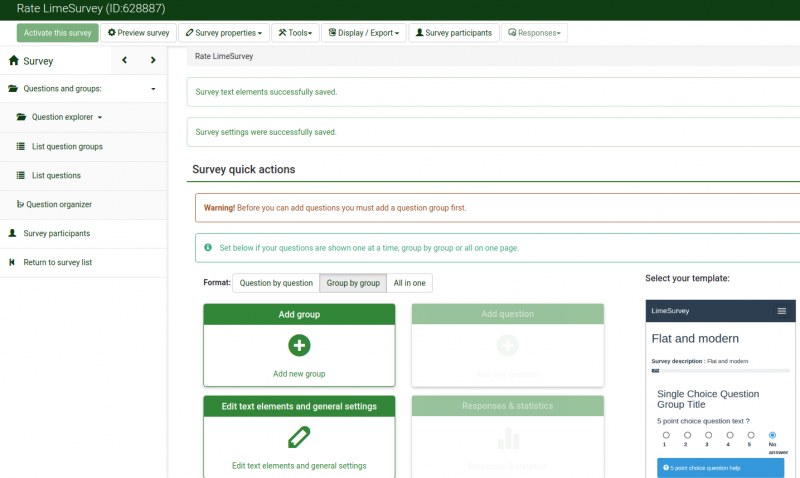Click the Survey heading in sidebar
800x478 pixels.
[38, 61]
